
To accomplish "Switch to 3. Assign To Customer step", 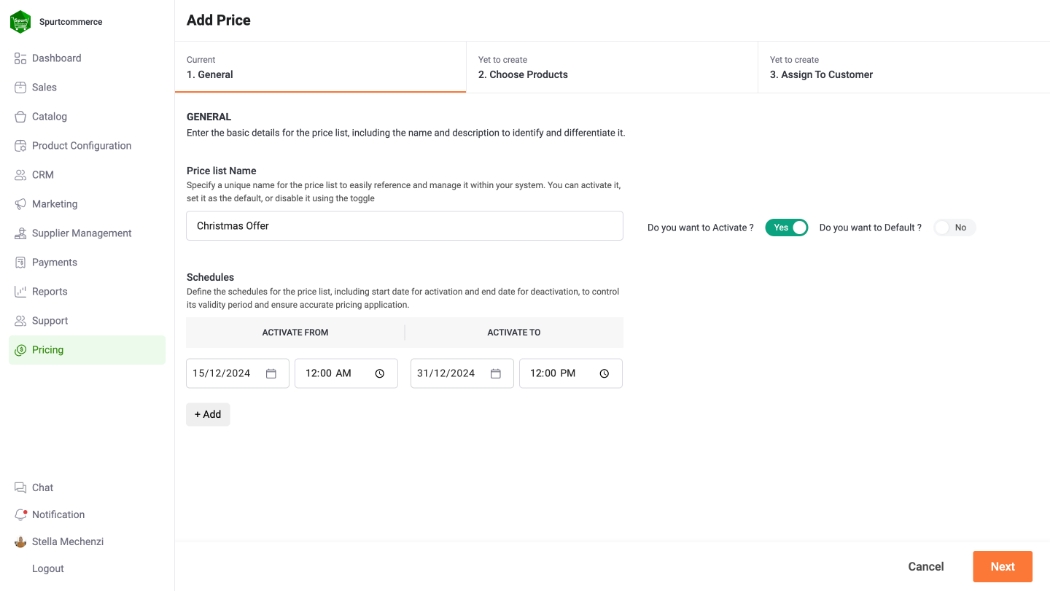I will [904, 67].
